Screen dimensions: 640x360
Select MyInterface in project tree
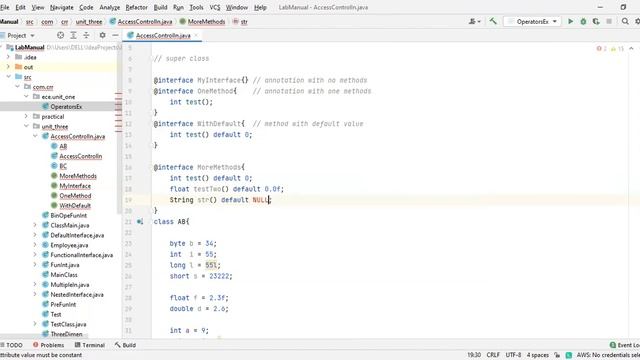click(x=75, y=186)
